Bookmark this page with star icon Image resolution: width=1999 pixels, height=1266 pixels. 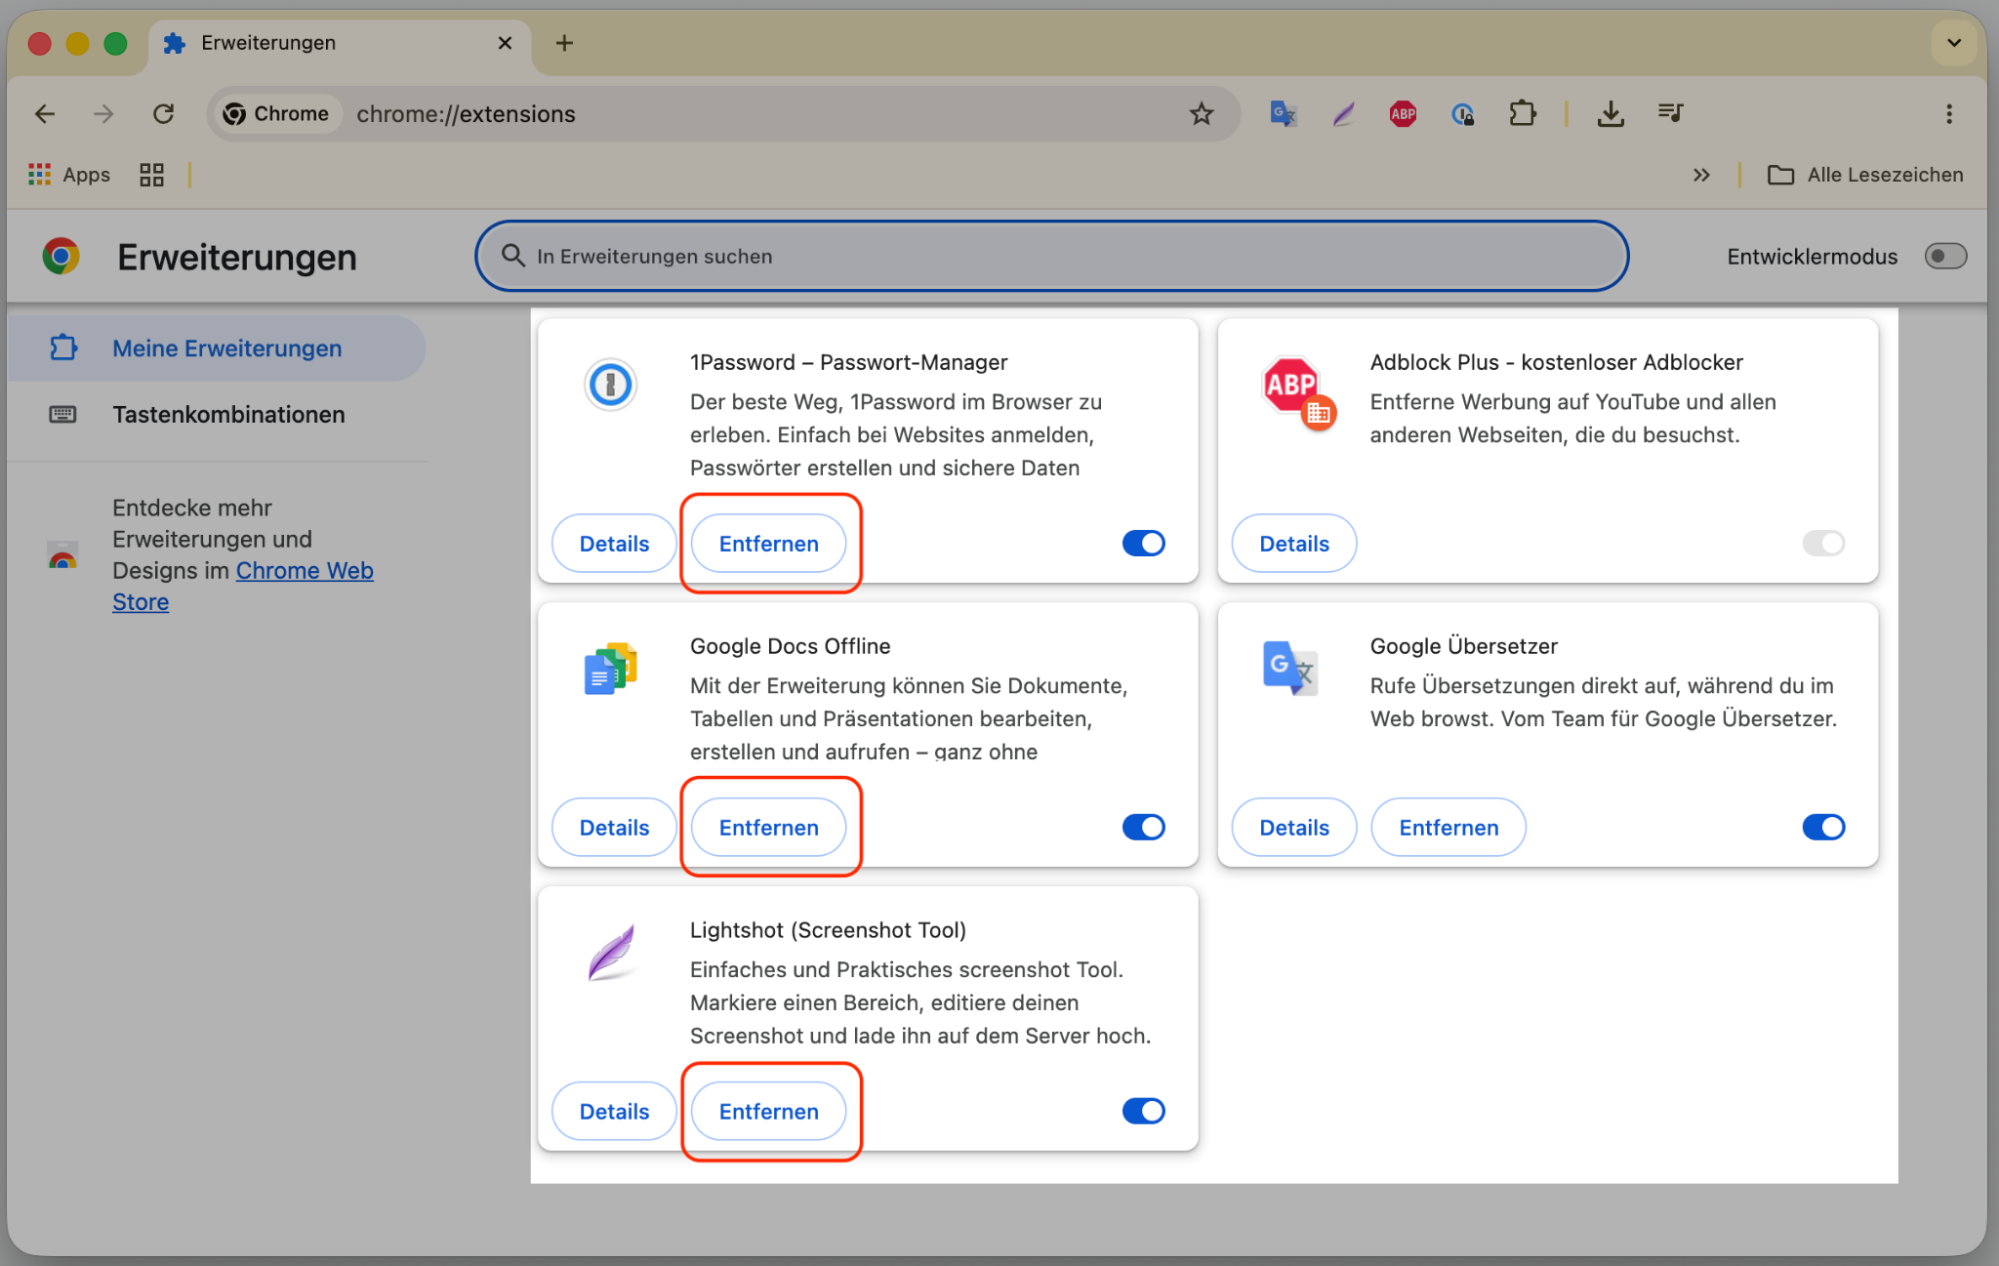[x=1201, y=114]
